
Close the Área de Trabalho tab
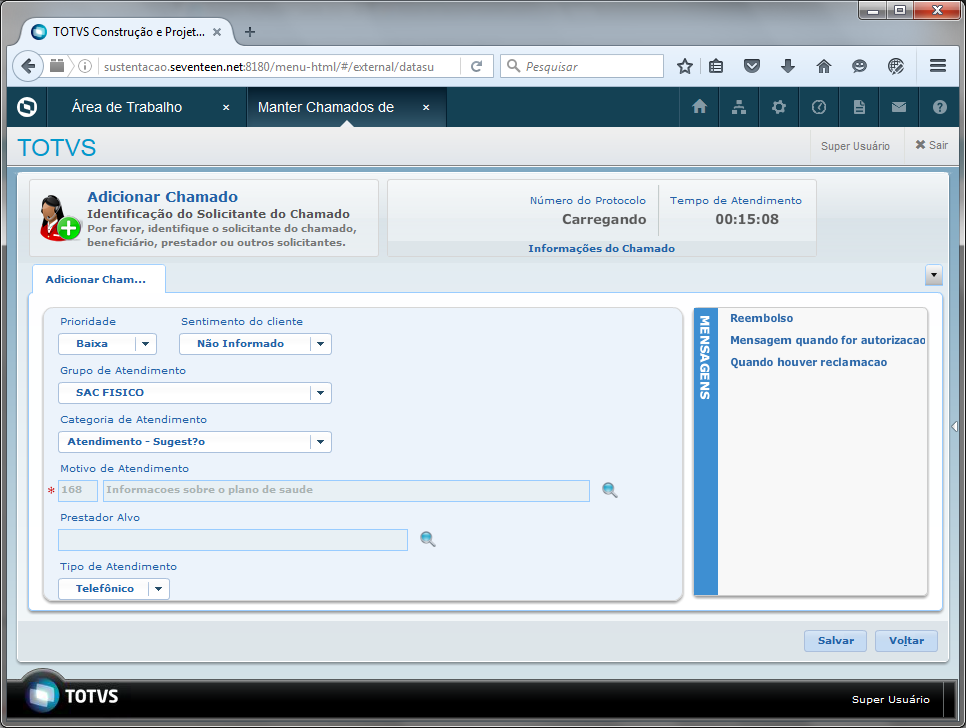(226, 107)
